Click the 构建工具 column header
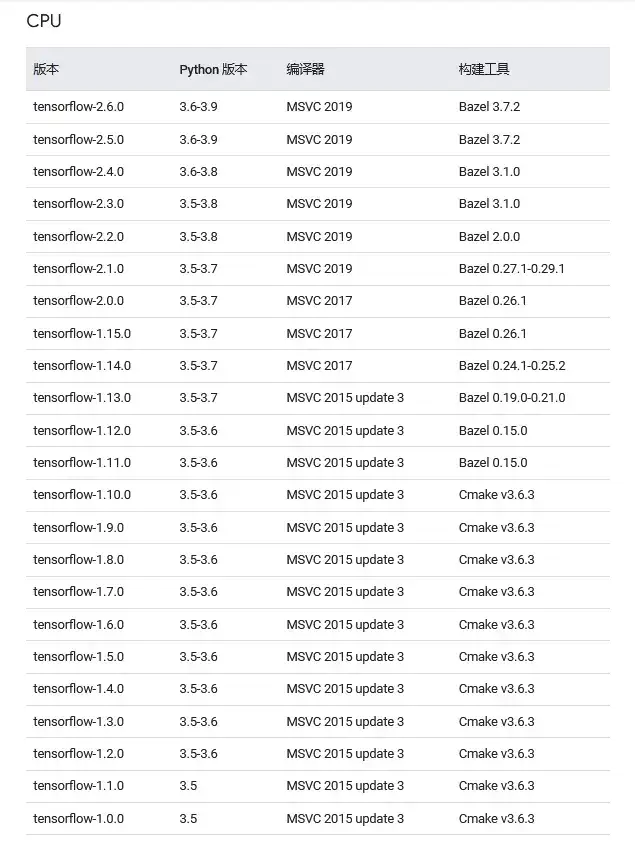This screenshot has width=635, height=847. pos(484,69)
